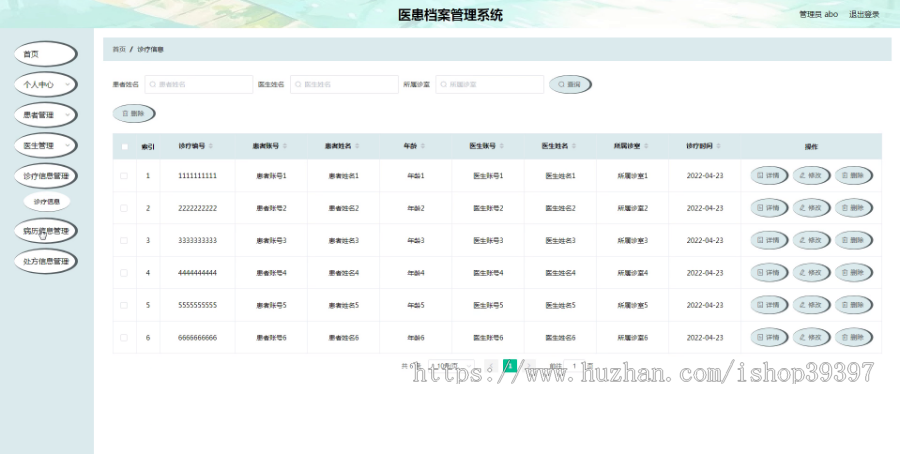The height and width of the screenshot is (454, 900).
Task: Sort table by 诊疗编号 column arrows
Action: pos(211,146)
